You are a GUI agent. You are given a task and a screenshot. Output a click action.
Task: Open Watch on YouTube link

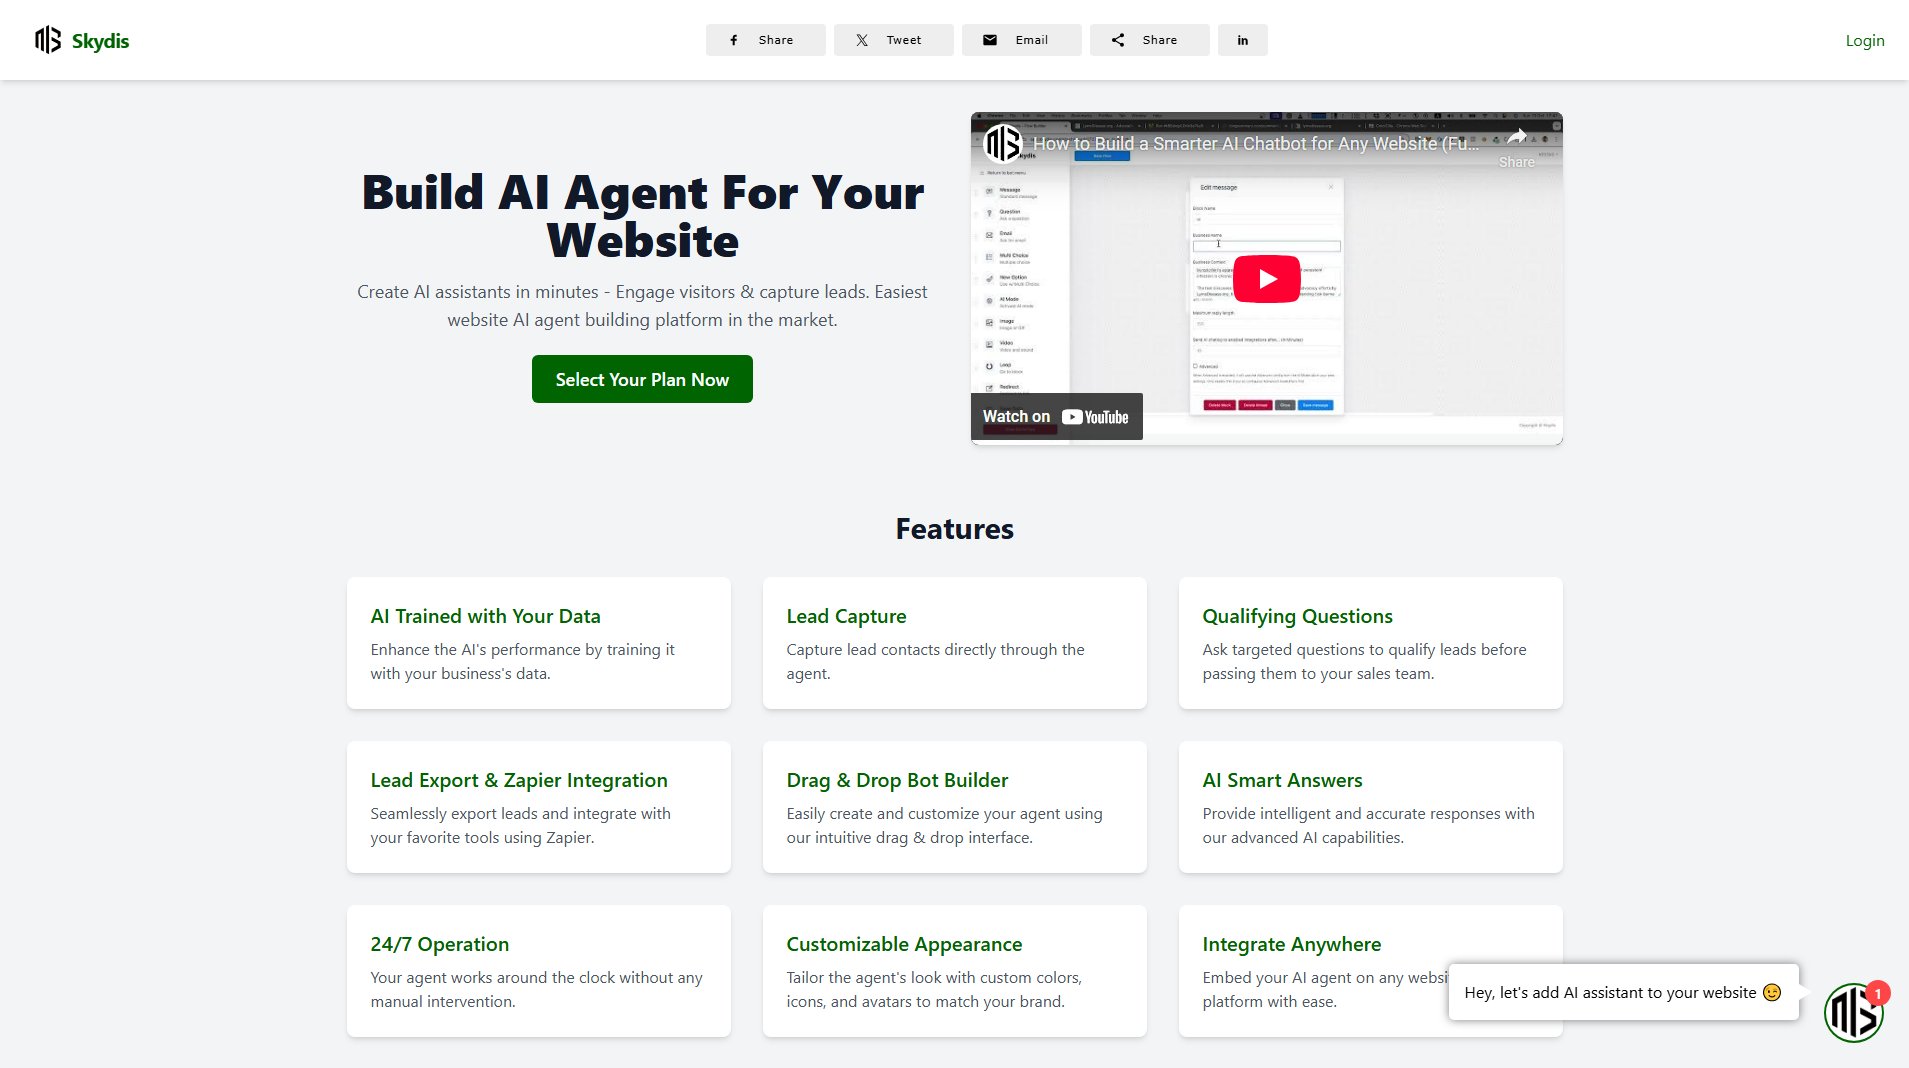click(1056, 417)
